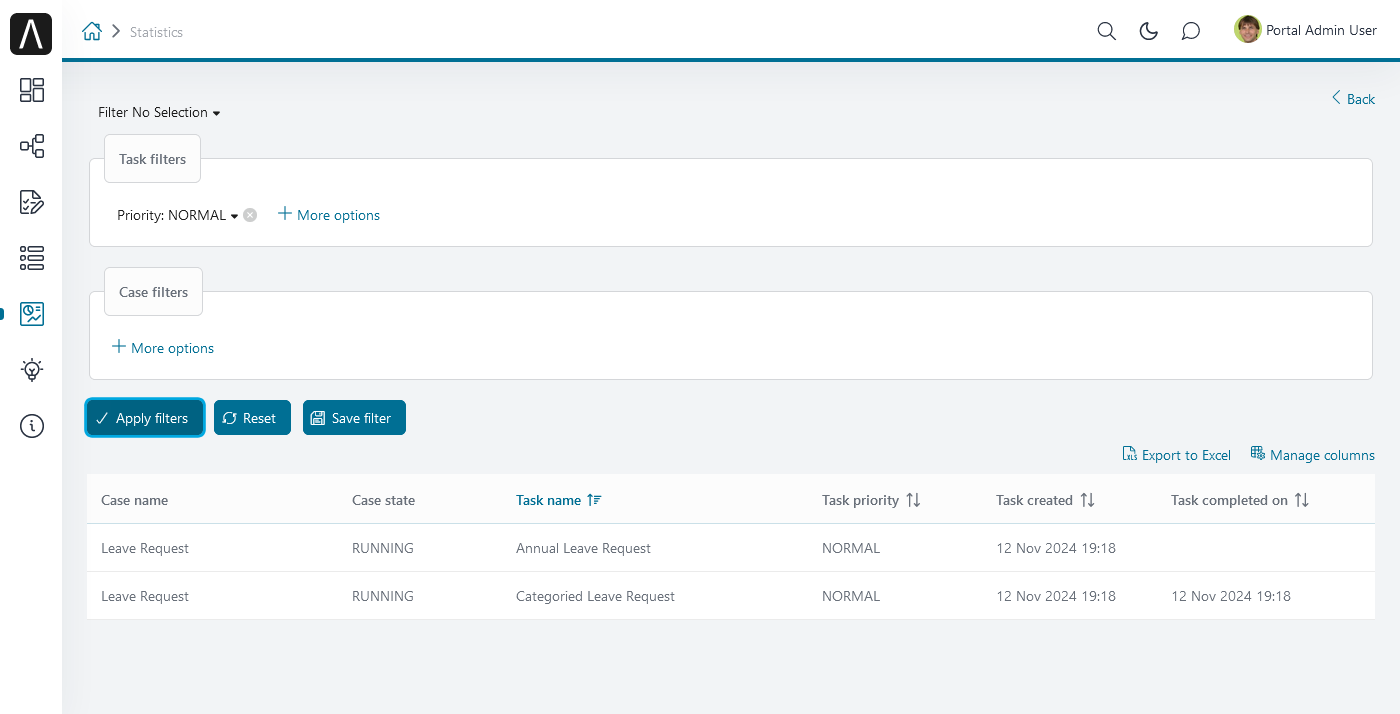Open the Info sidebar icon
The image size is (1400, 714).
(x=32, y=426)
